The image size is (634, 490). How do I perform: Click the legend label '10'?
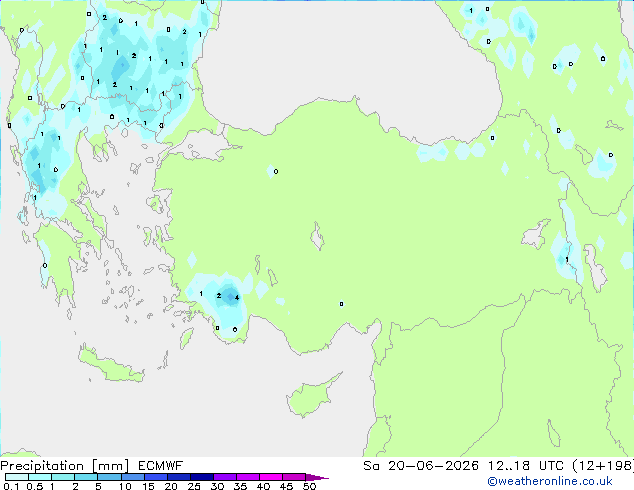coord(125,486)
